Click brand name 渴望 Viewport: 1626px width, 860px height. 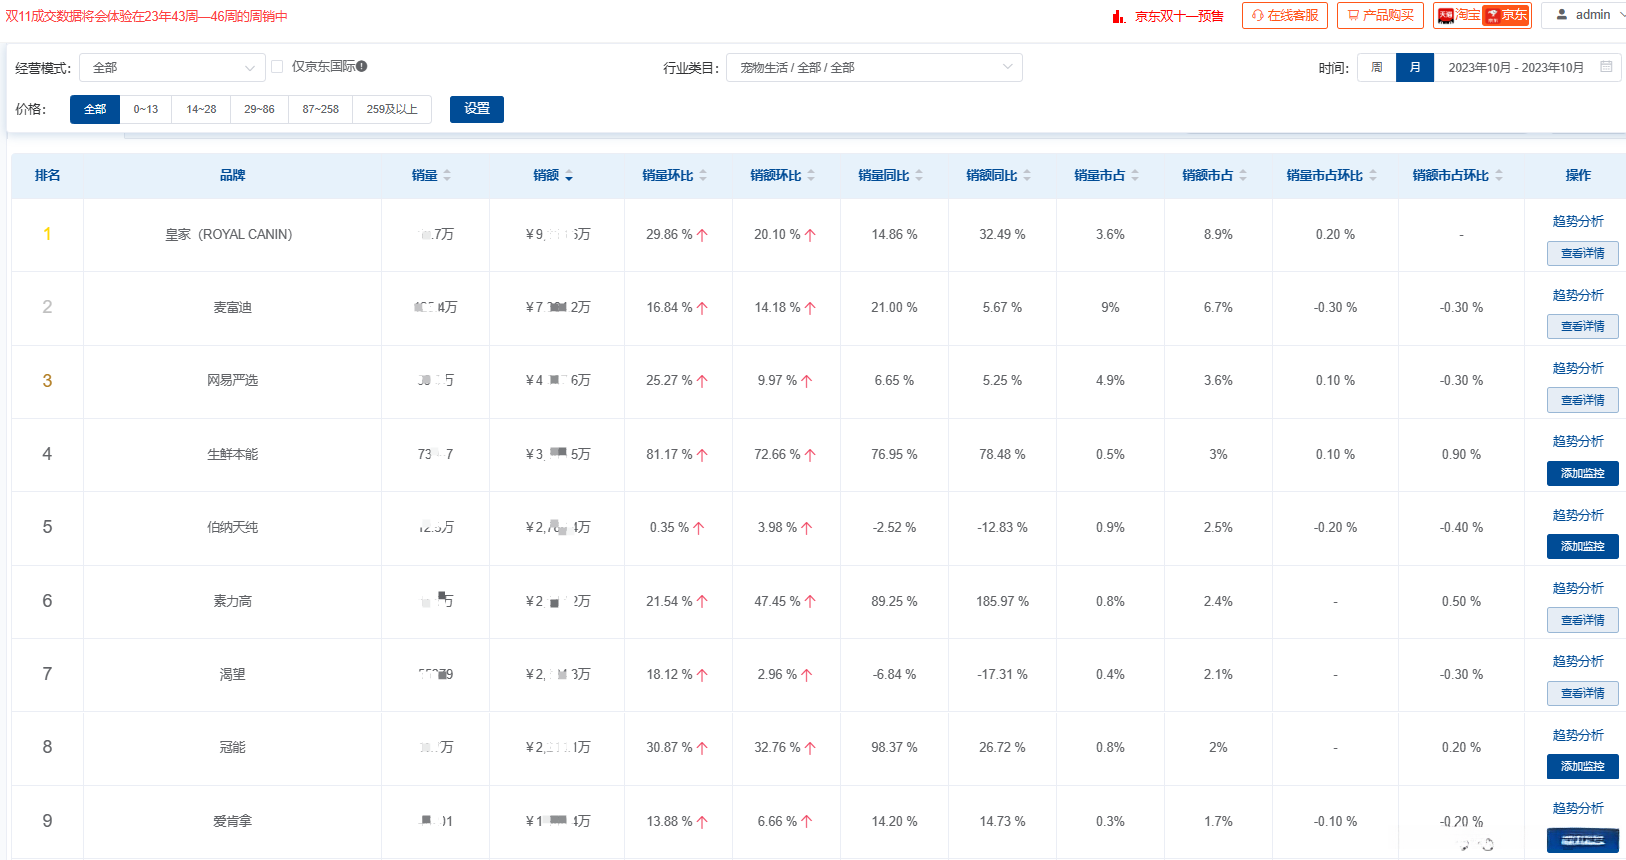(233, 674)
